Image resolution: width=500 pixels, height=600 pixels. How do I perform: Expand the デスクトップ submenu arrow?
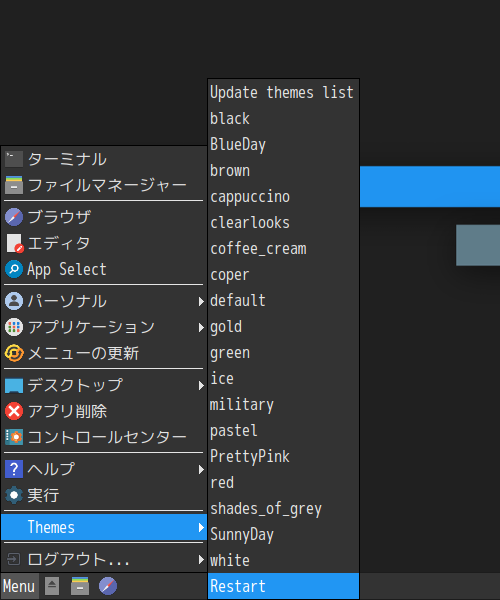tap(201, 386)
